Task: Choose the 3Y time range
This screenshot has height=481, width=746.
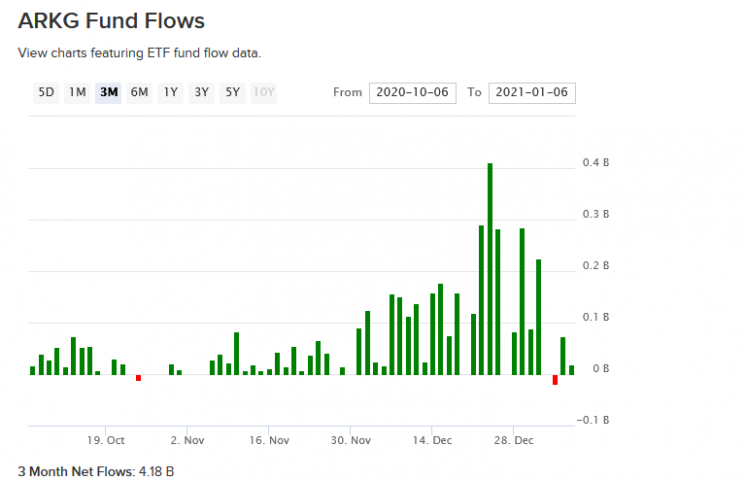Action: 202,92
